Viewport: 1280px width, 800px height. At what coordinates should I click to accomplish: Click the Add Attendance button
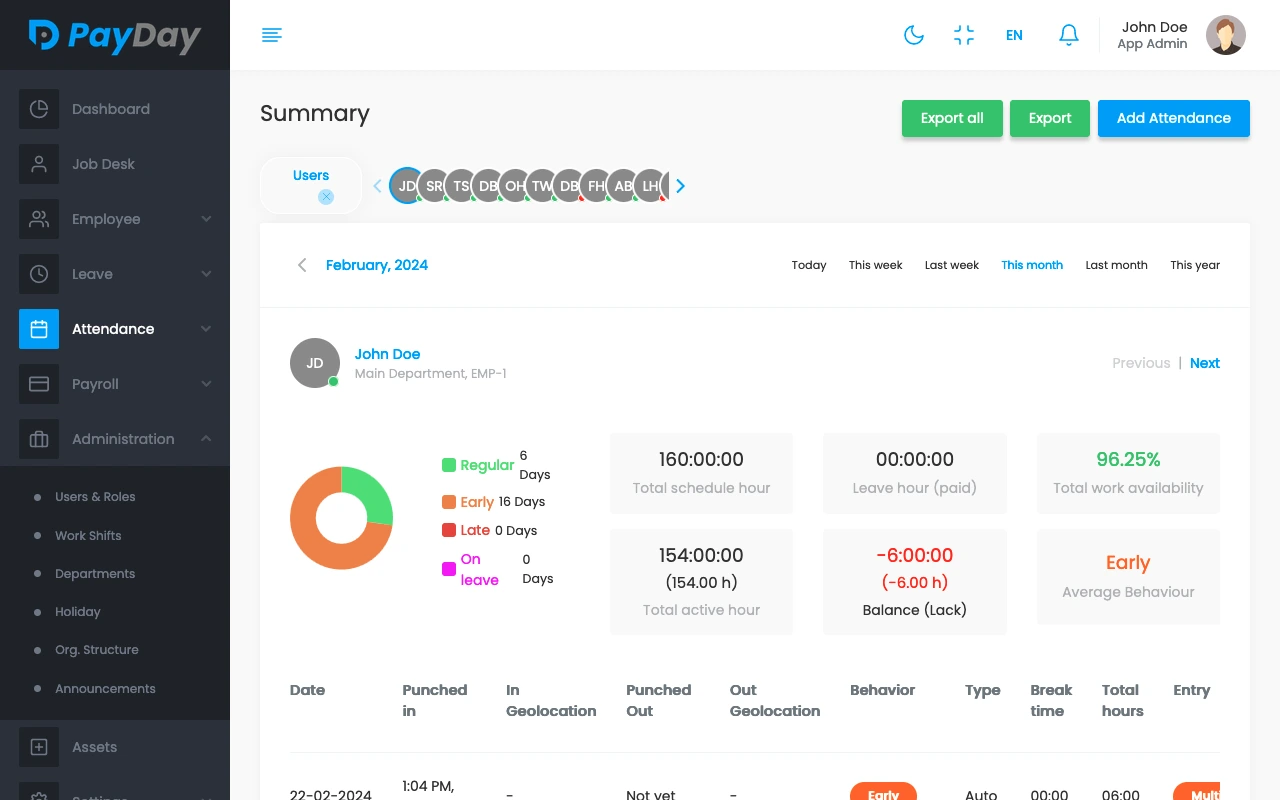click(1173, 118)
